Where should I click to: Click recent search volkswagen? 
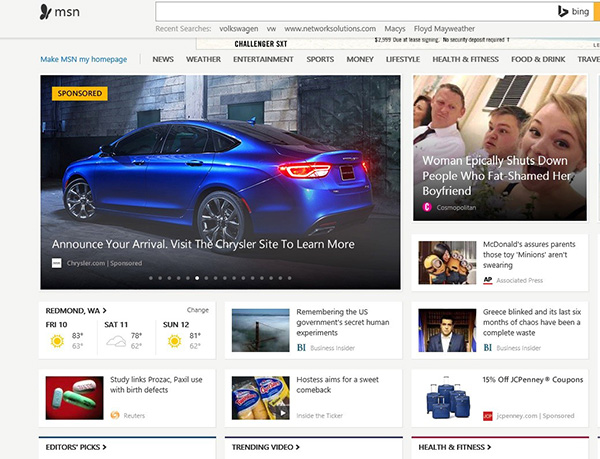tap(239, 29)
